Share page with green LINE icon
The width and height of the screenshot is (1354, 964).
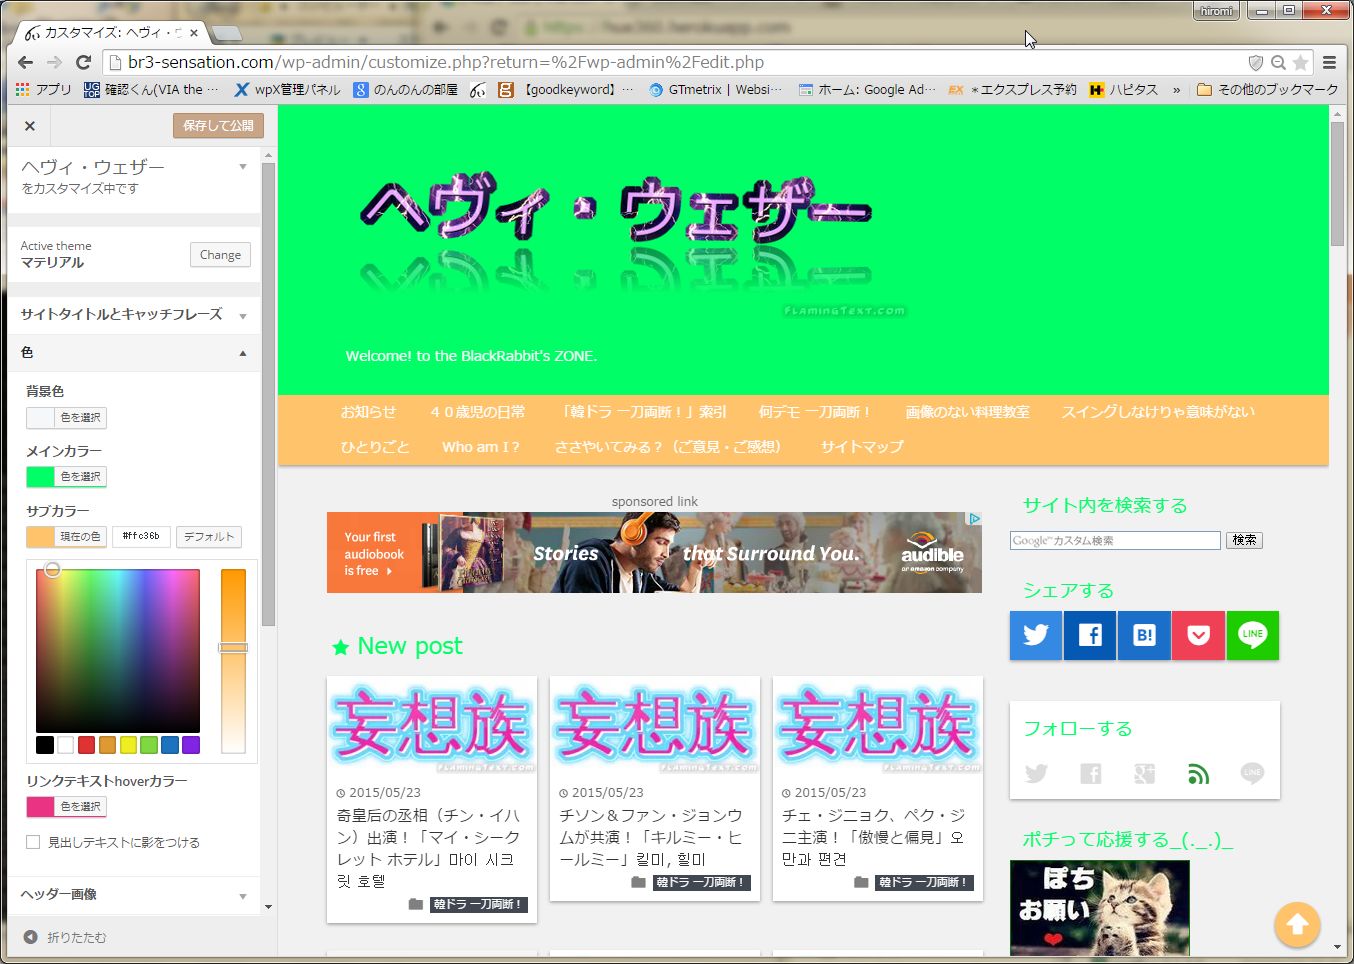click(x=1252, y=635)
